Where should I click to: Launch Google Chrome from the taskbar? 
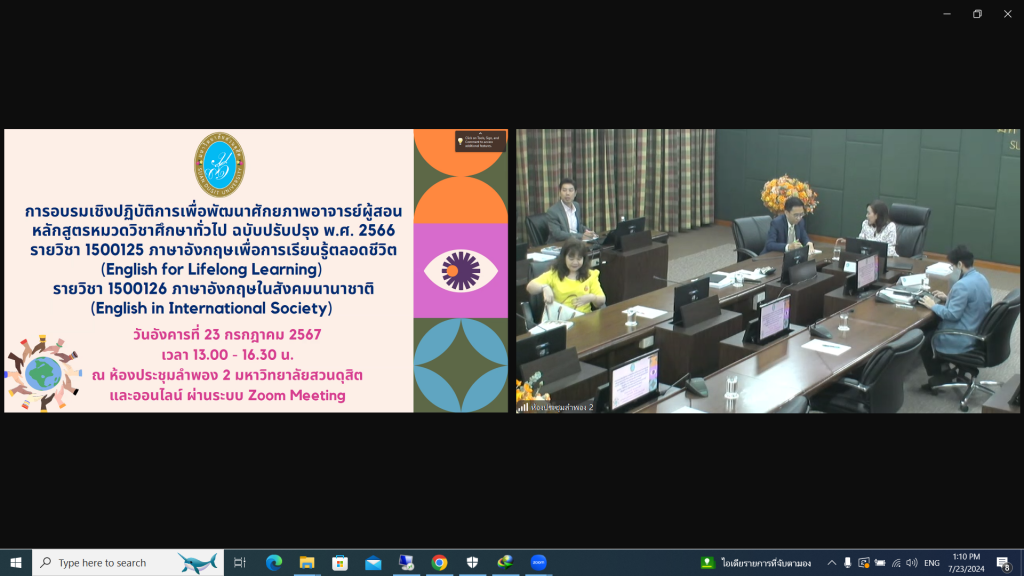439,563
